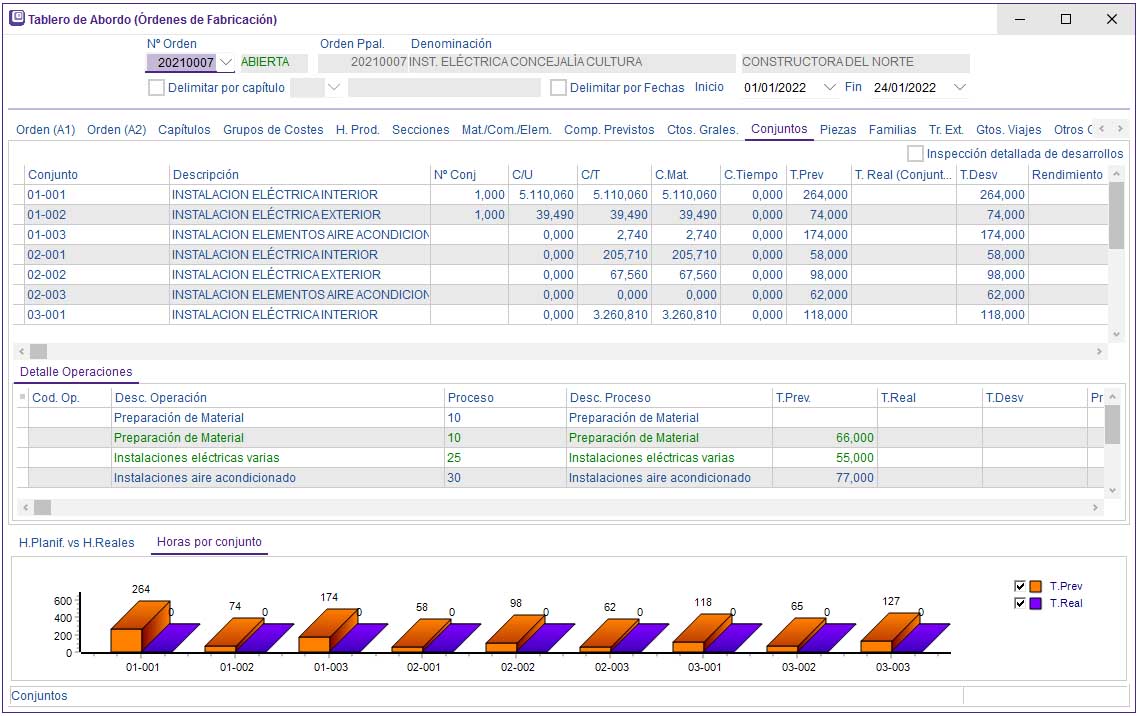Screen dimensions: 1139x716
Task: Expand the Inicio date picker
Action: [829, 88]
